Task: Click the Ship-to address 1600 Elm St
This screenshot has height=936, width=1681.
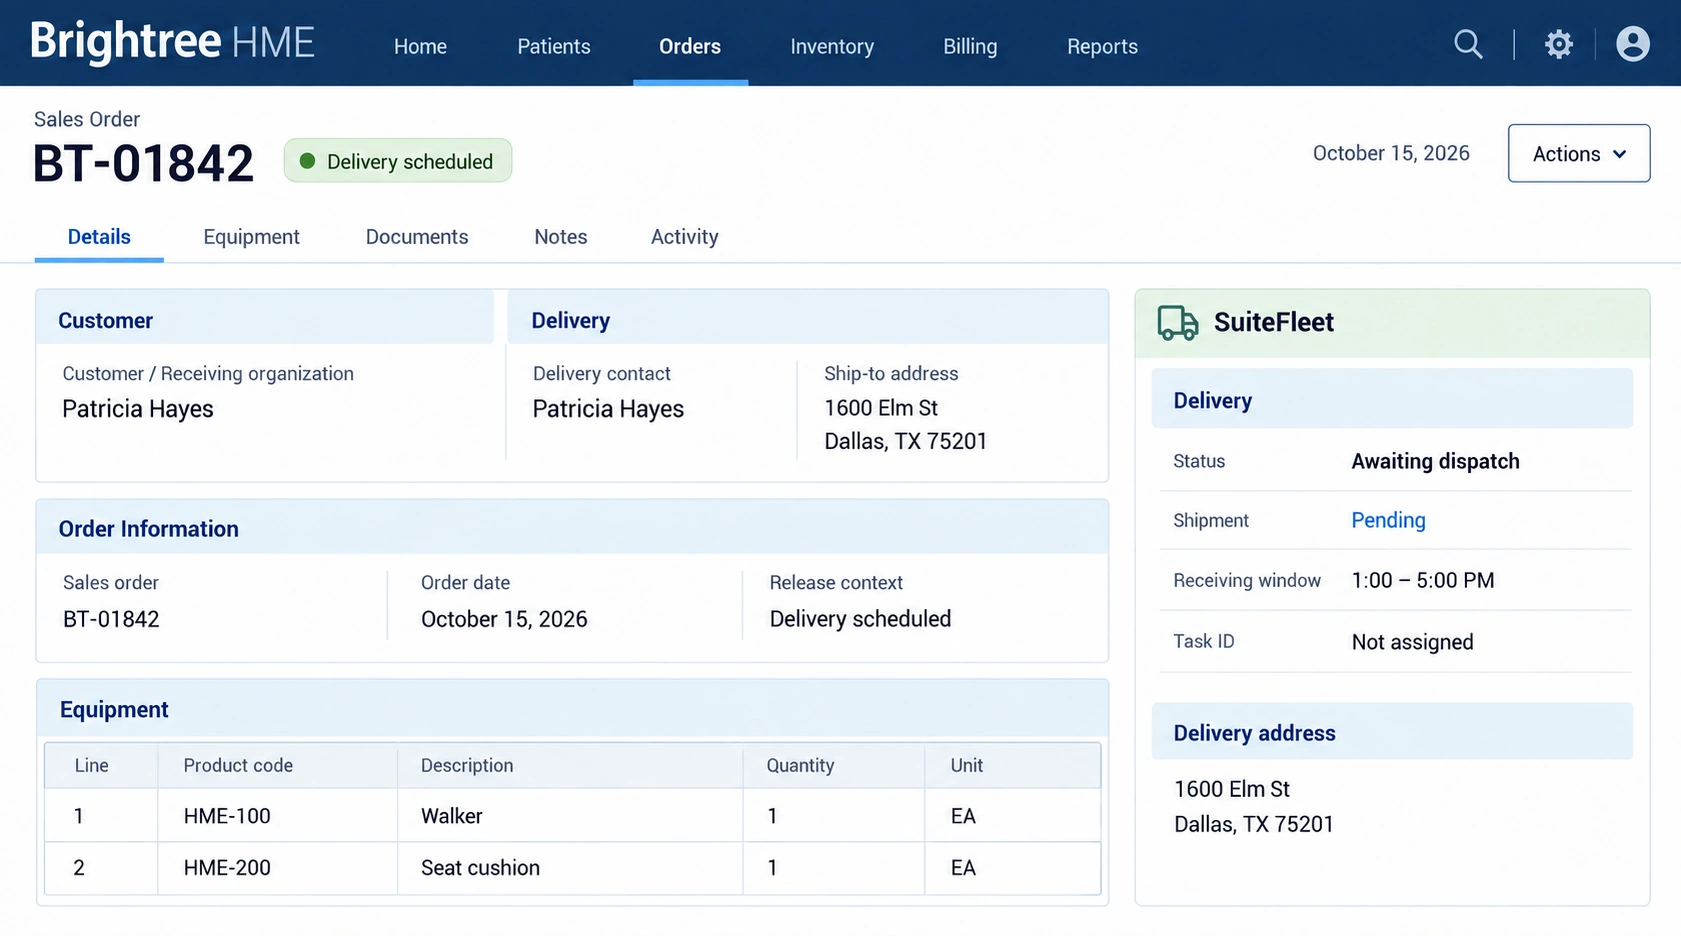Action: point(881,408)
